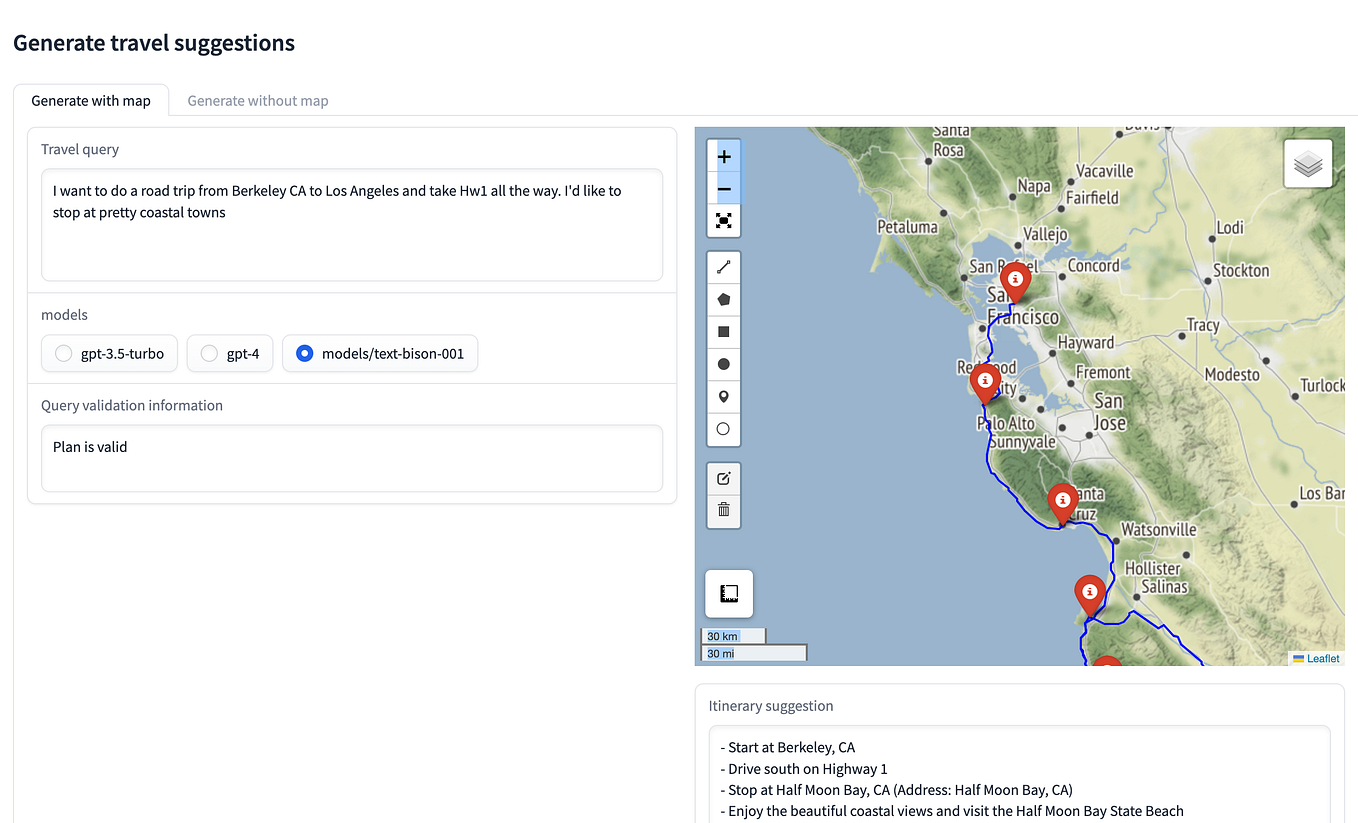The image size is (1358, 823).
Task: Select the rectangle drawing tool
Action: [x=723, y=331]
